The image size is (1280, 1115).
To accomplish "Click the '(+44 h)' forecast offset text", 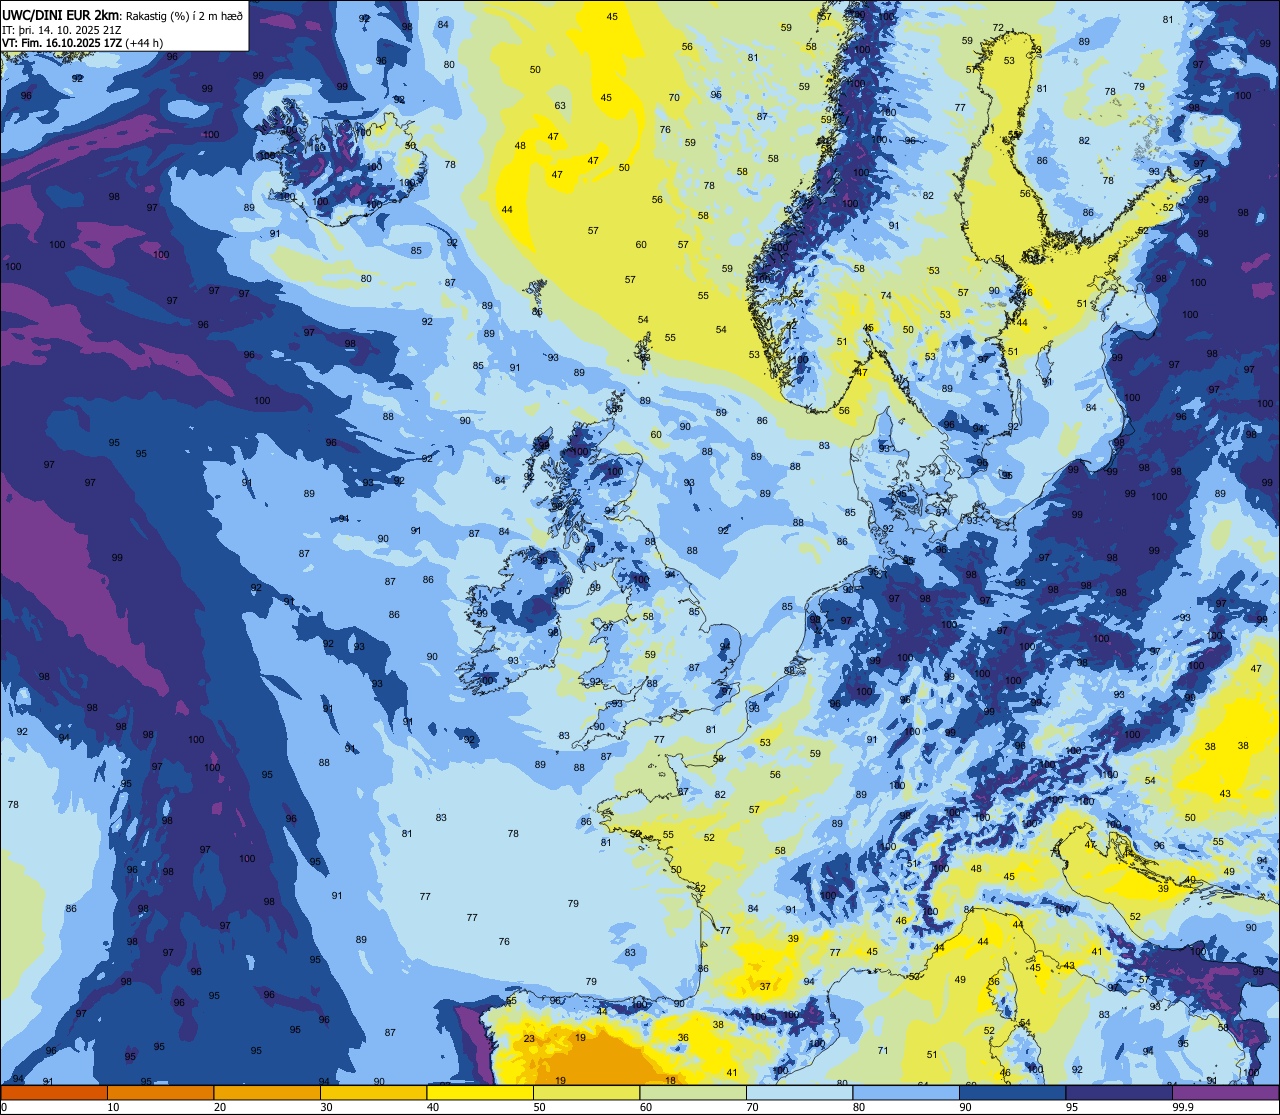I will (144, 42).
